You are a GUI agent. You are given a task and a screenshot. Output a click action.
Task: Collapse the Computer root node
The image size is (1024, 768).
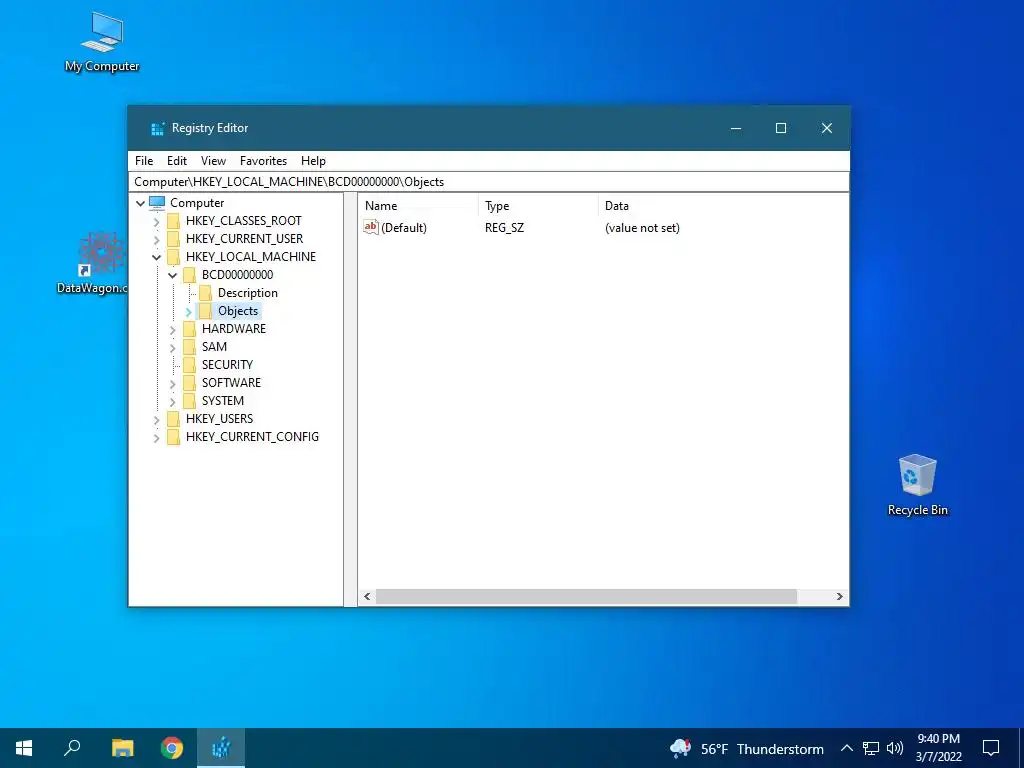pyautogui.click(x=140, y=203)
